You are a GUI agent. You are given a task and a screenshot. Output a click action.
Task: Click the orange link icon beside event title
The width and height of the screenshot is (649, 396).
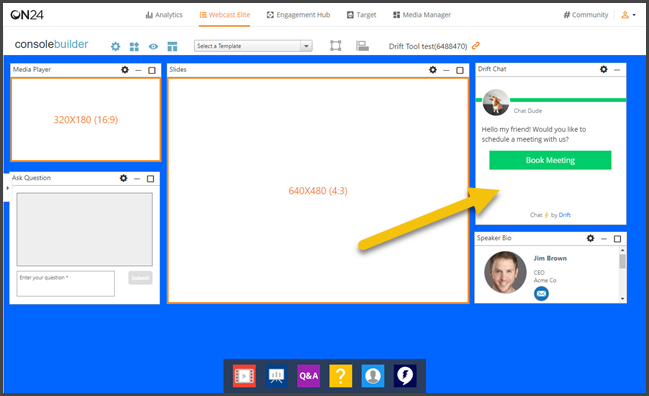(476, 46)
